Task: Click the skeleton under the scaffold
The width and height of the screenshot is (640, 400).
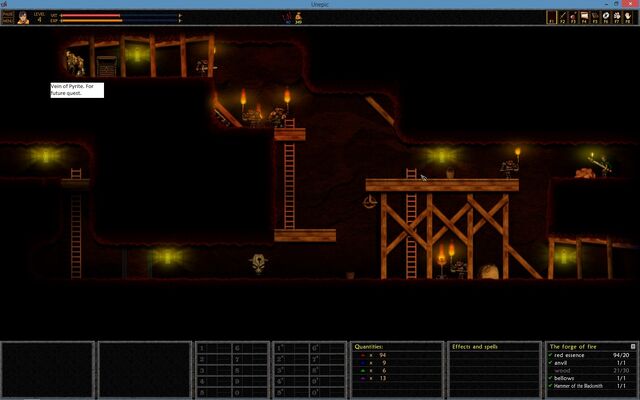Action: (x=460, y=270)
